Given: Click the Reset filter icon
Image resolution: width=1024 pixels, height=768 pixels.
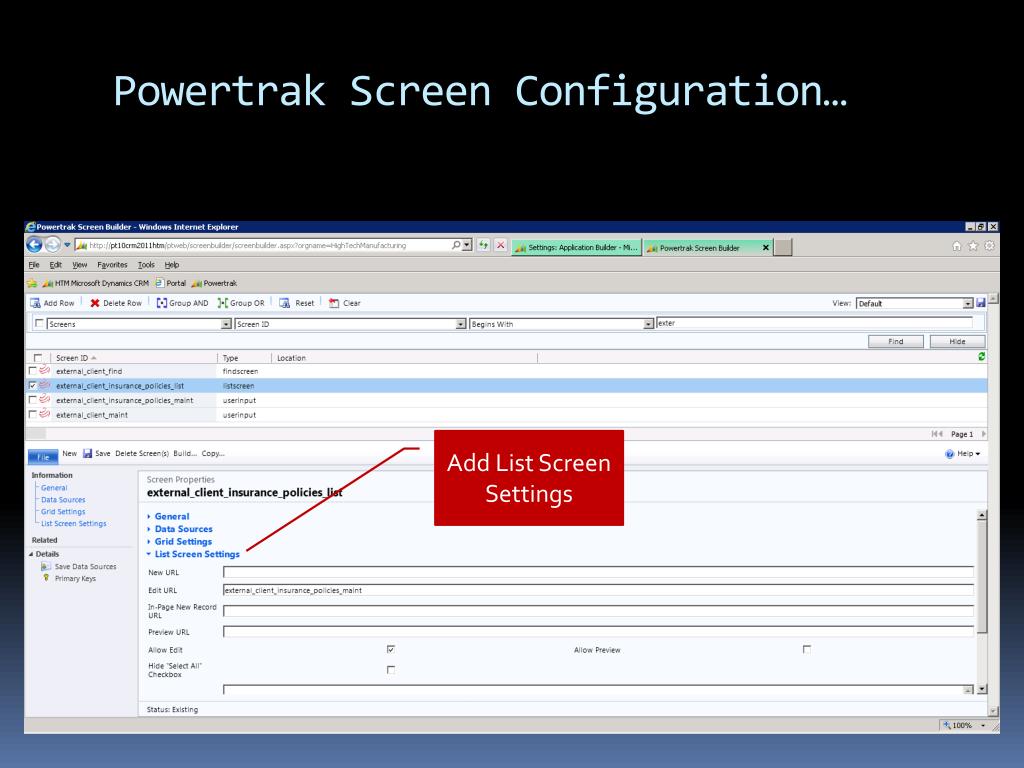Looking at the screenshot, I should 285,303.
